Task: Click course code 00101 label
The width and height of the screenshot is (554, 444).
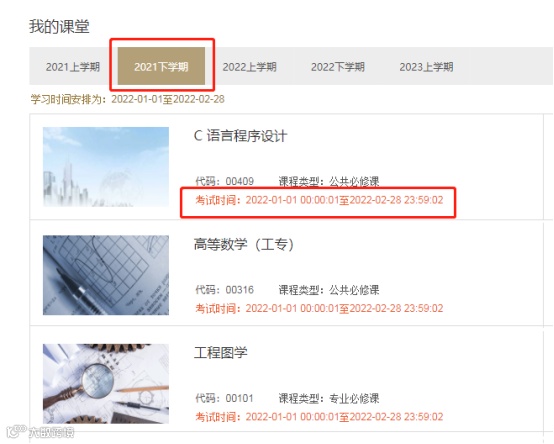Action: click(x=225, y=398)
